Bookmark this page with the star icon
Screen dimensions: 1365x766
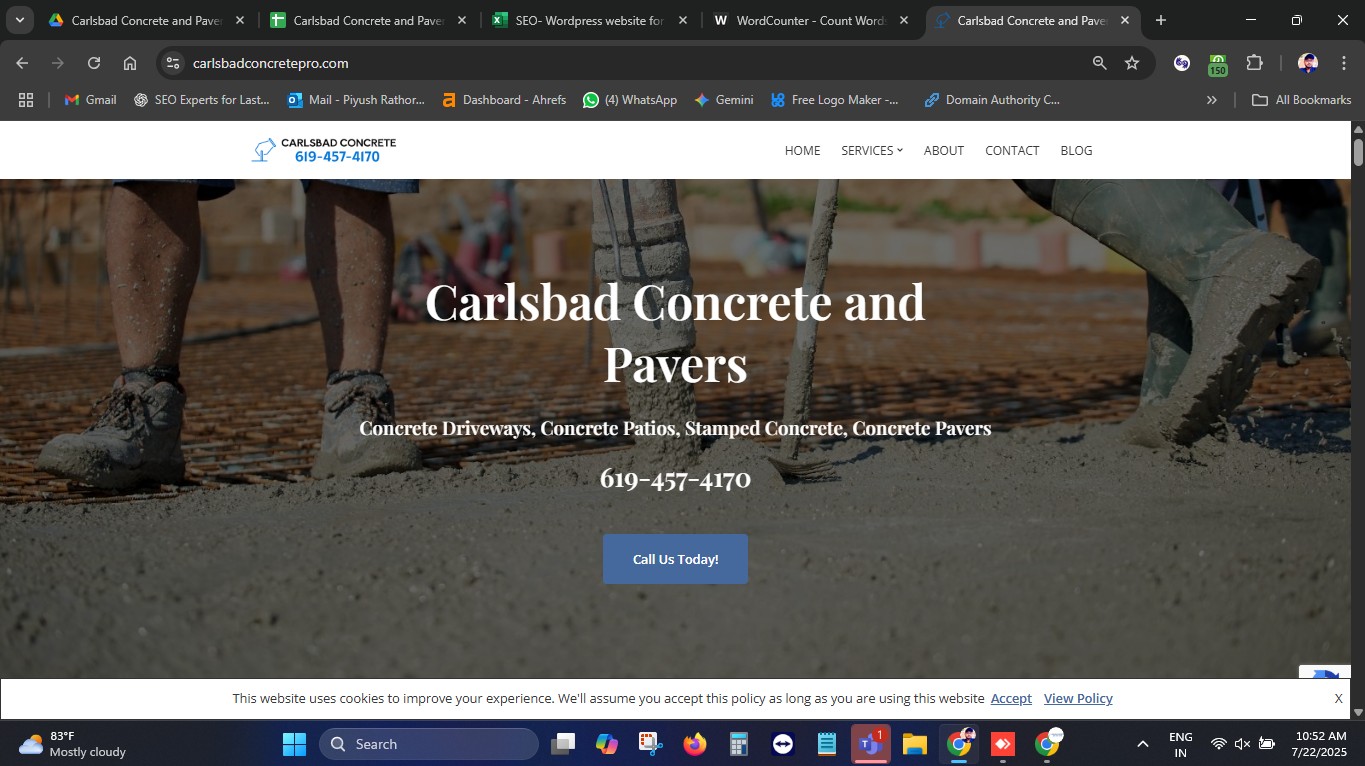pos(1132,63)
